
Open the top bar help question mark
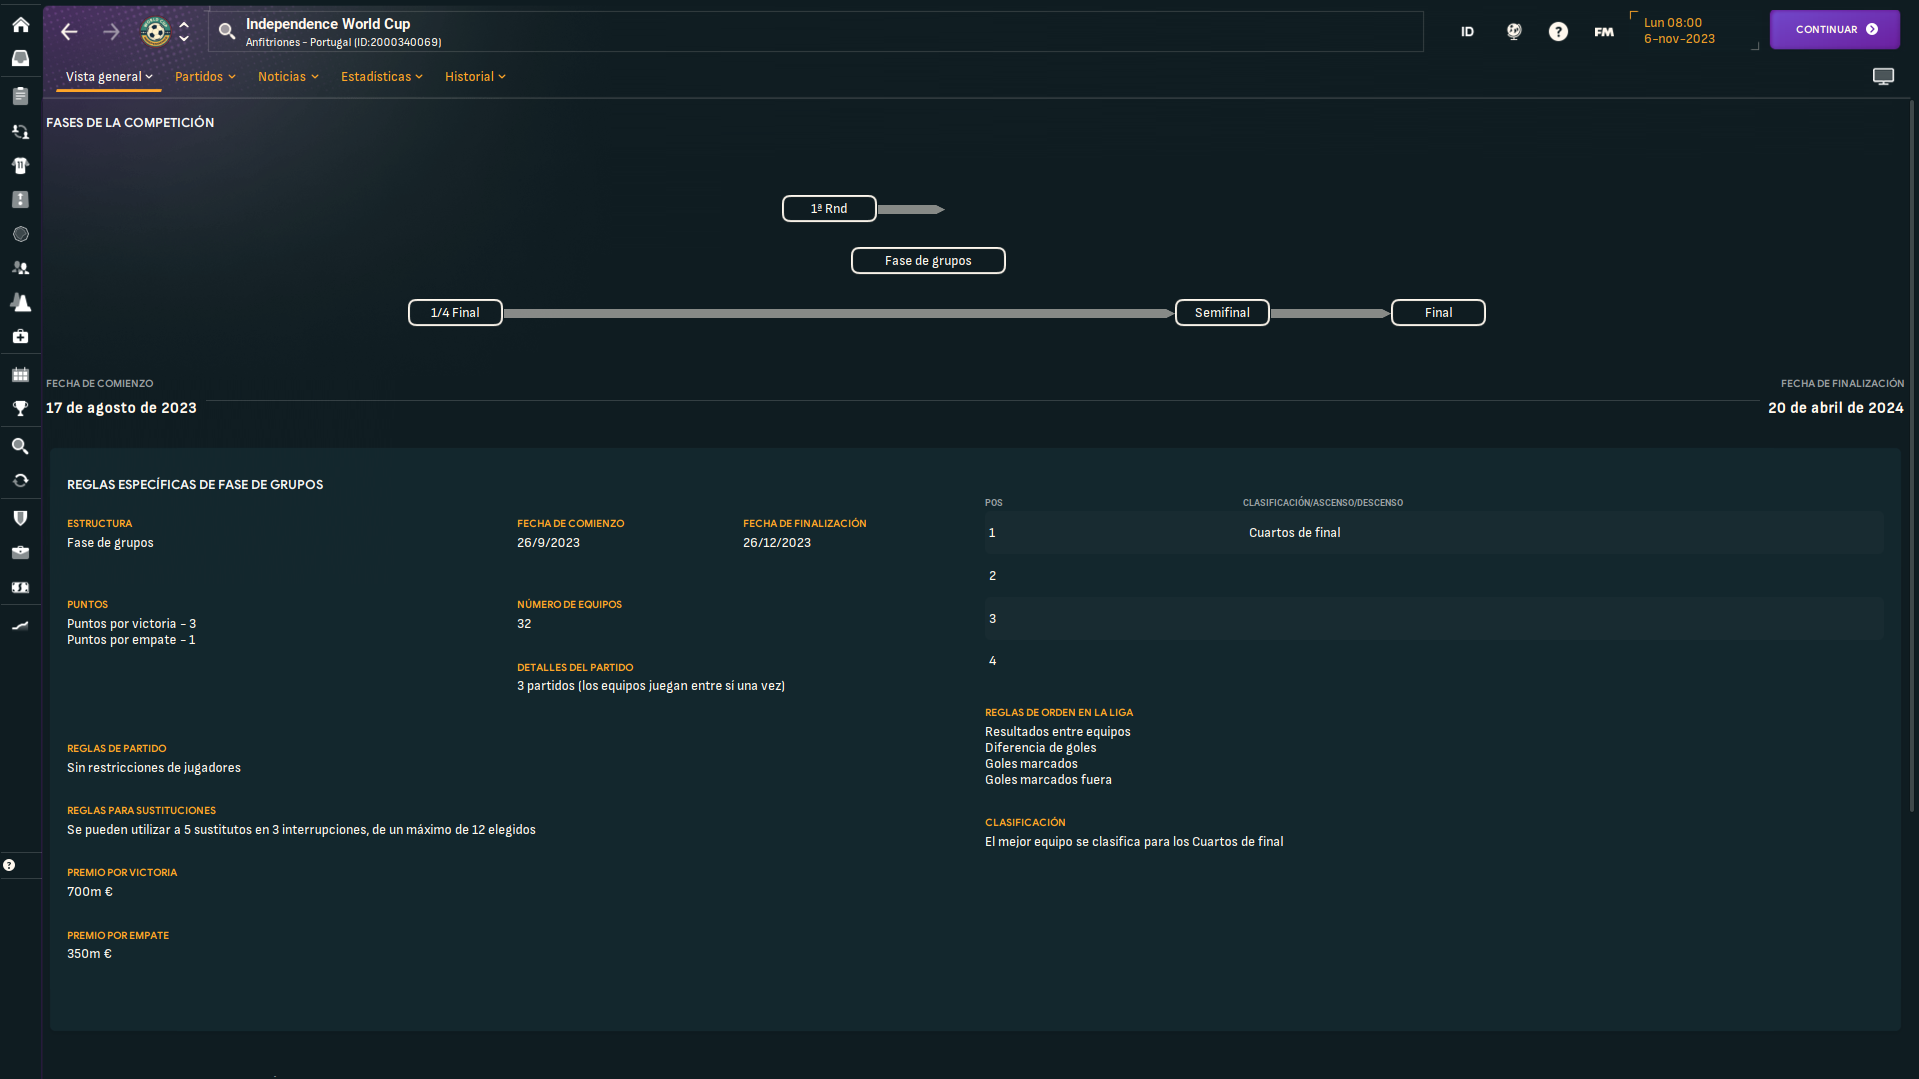1558,32
